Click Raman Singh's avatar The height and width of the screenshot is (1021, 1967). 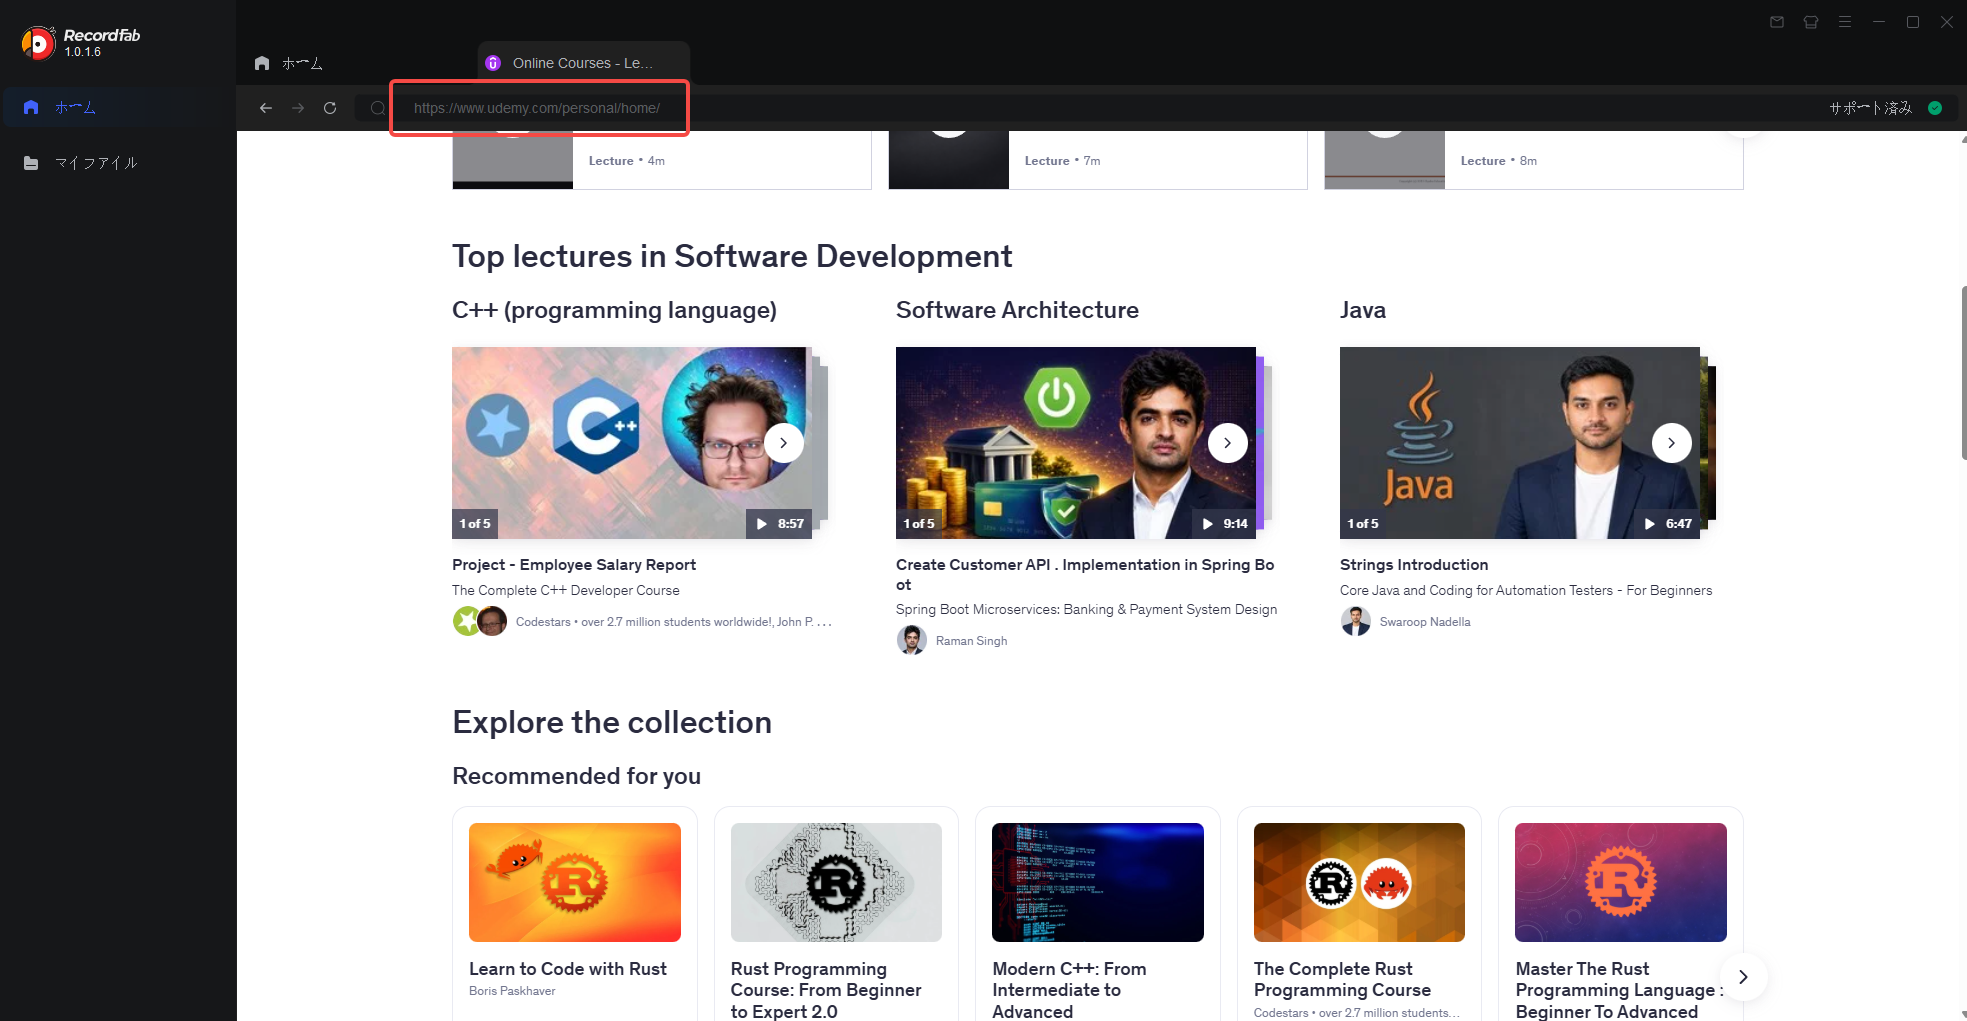click(x=911, y=640)
